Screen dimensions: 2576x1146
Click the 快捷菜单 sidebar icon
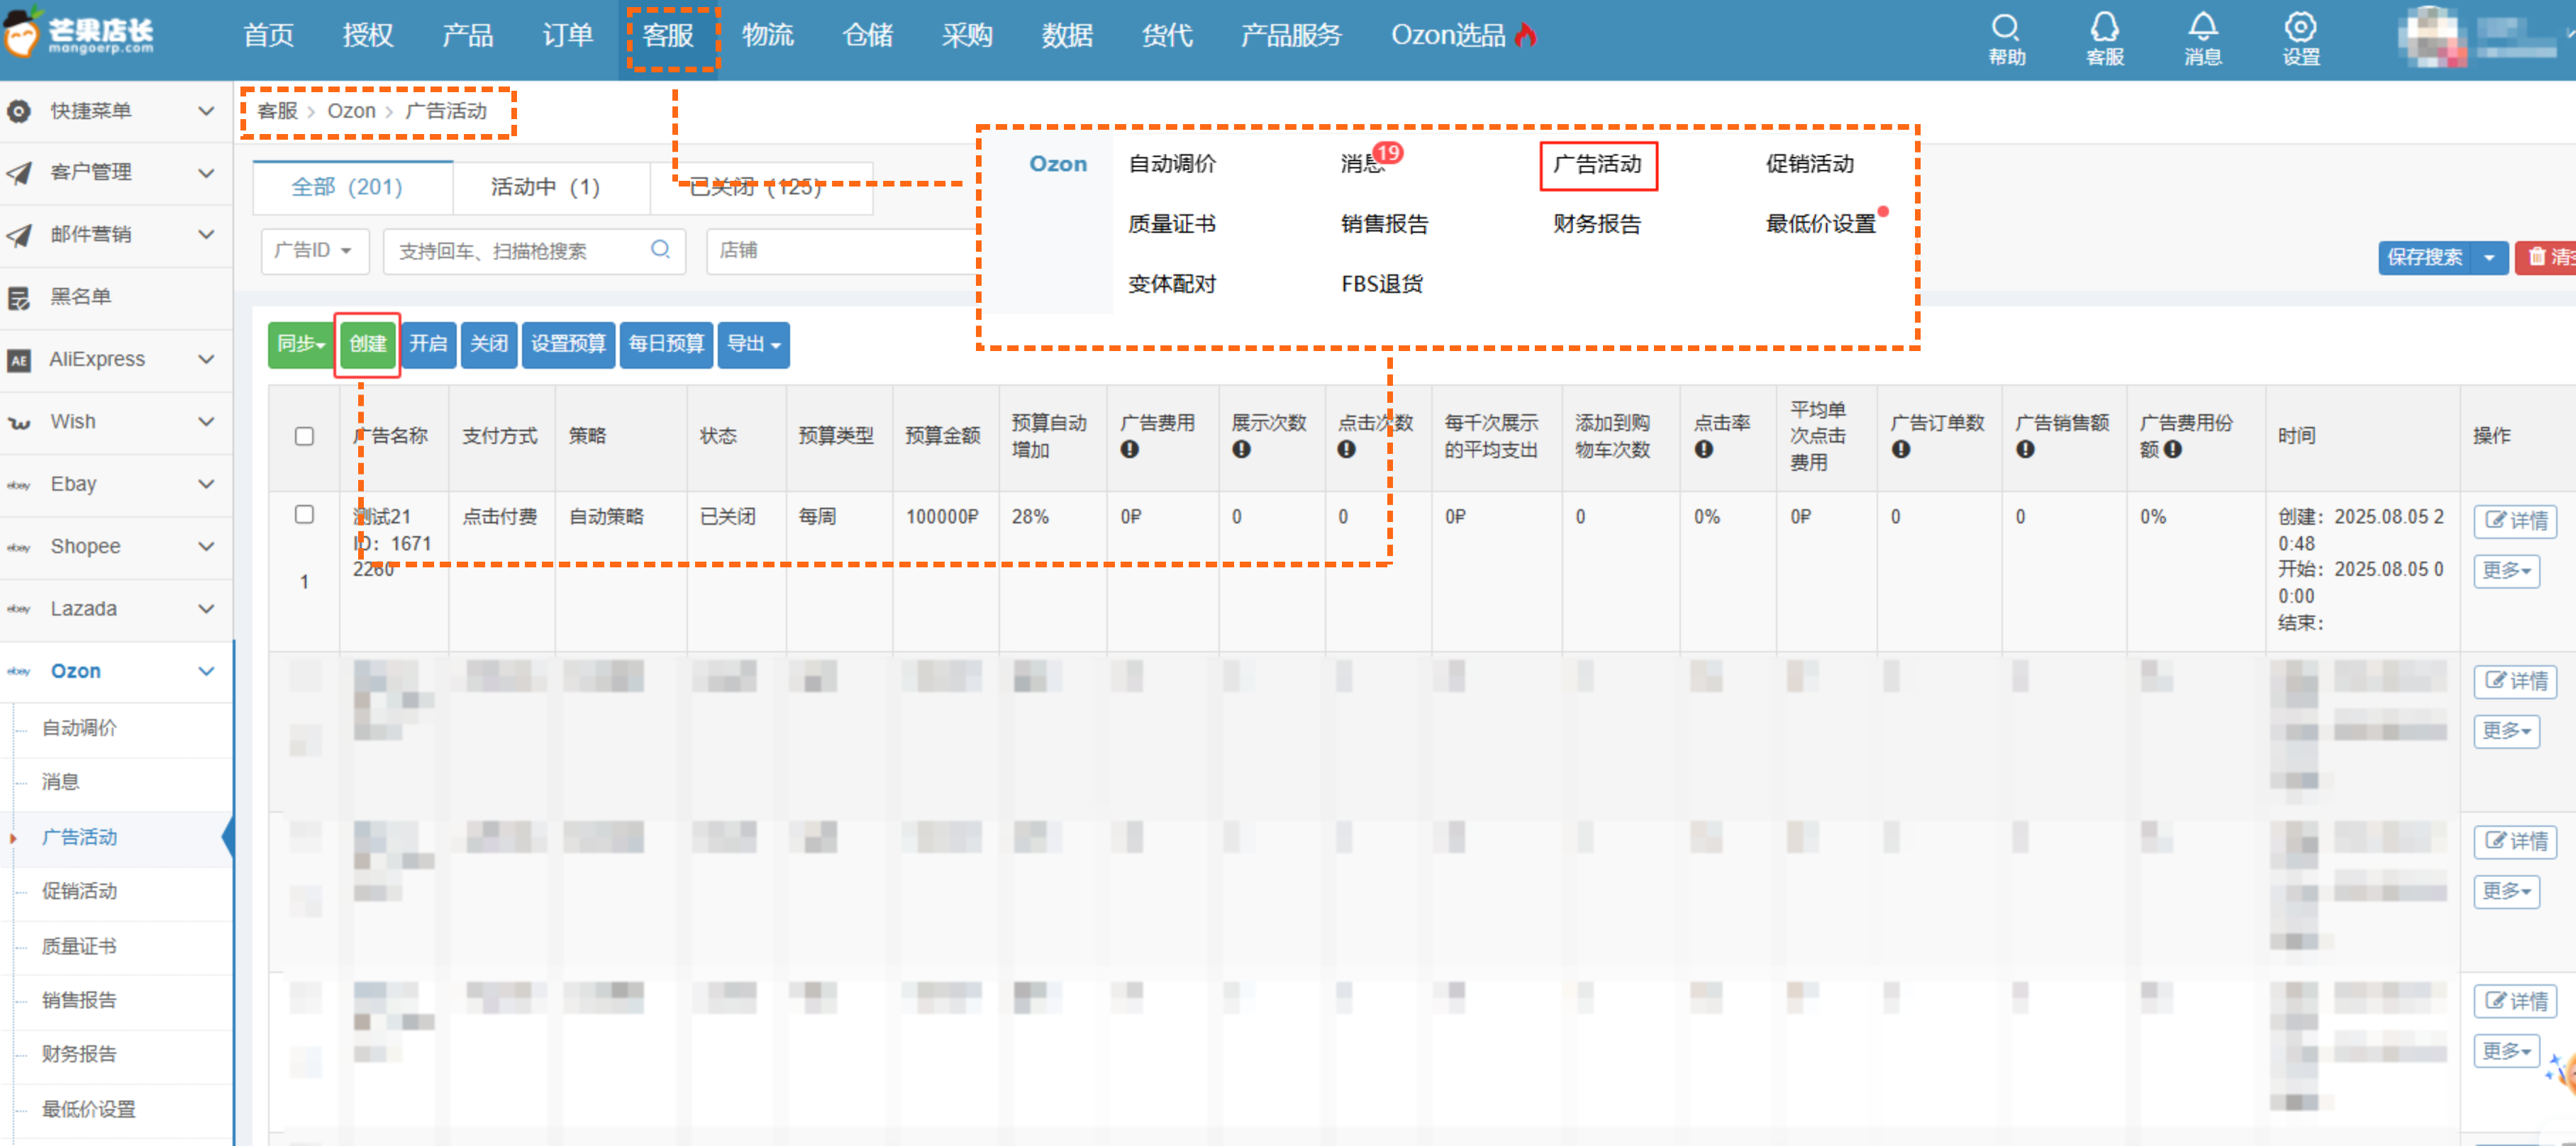click(19, 111)
